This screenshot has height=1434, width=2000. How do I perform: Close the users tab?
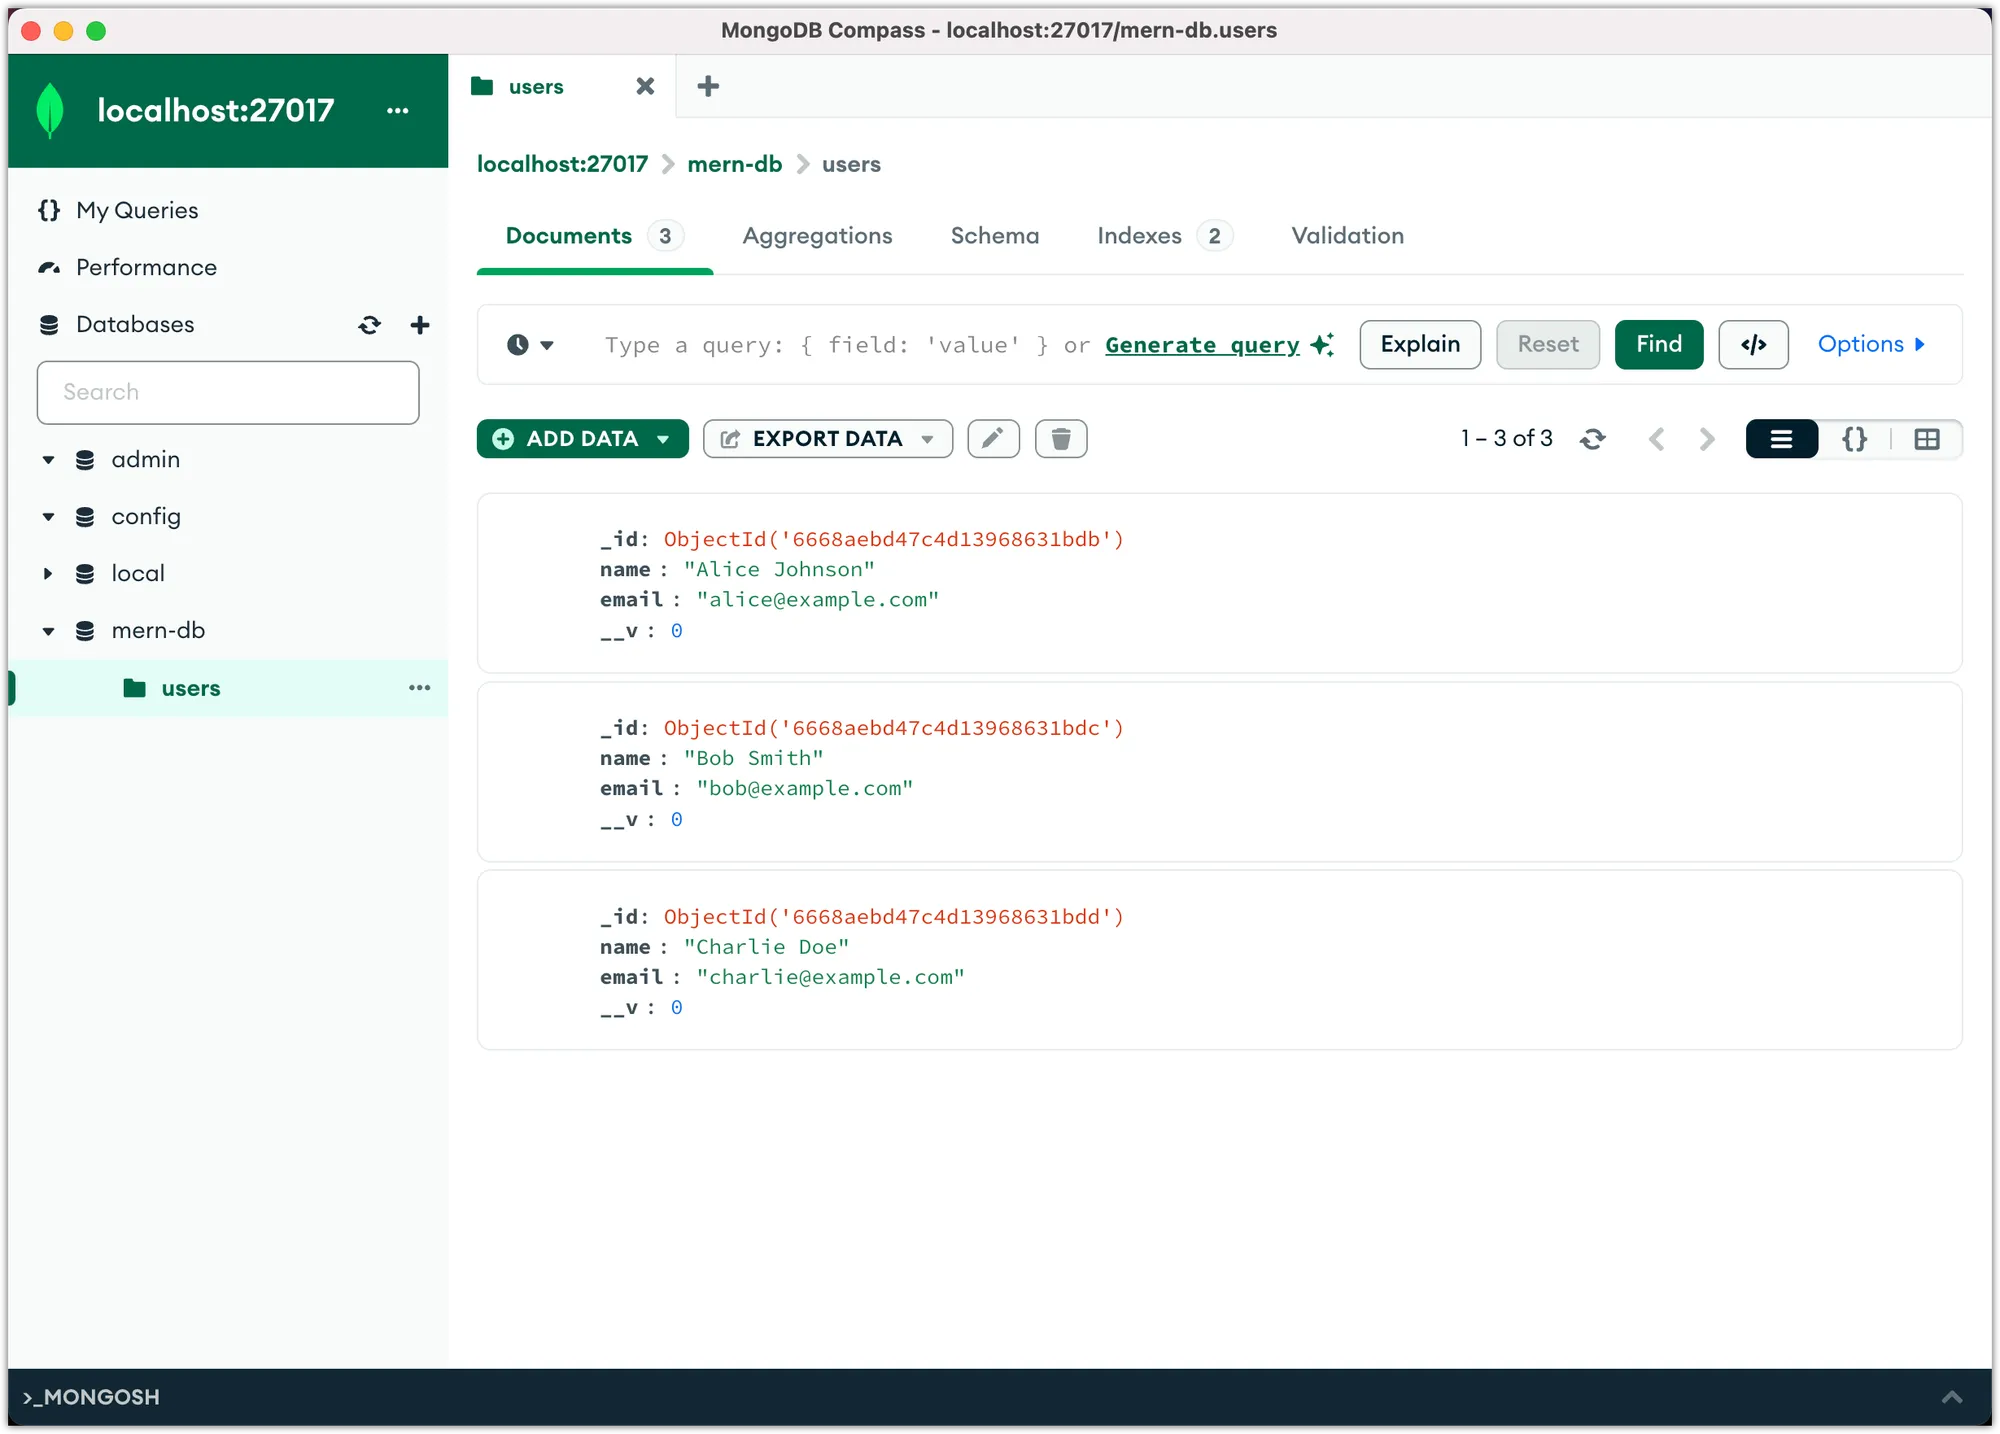click(x=645, y=87)
